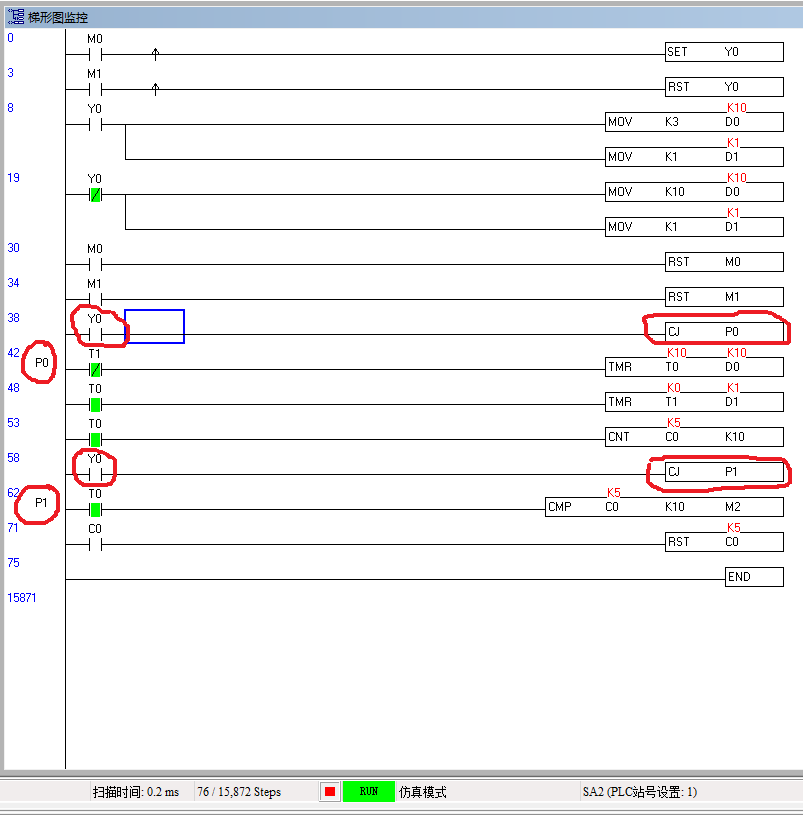
Task: Click the P1 pointer label in margin
Action: [41, 503]
